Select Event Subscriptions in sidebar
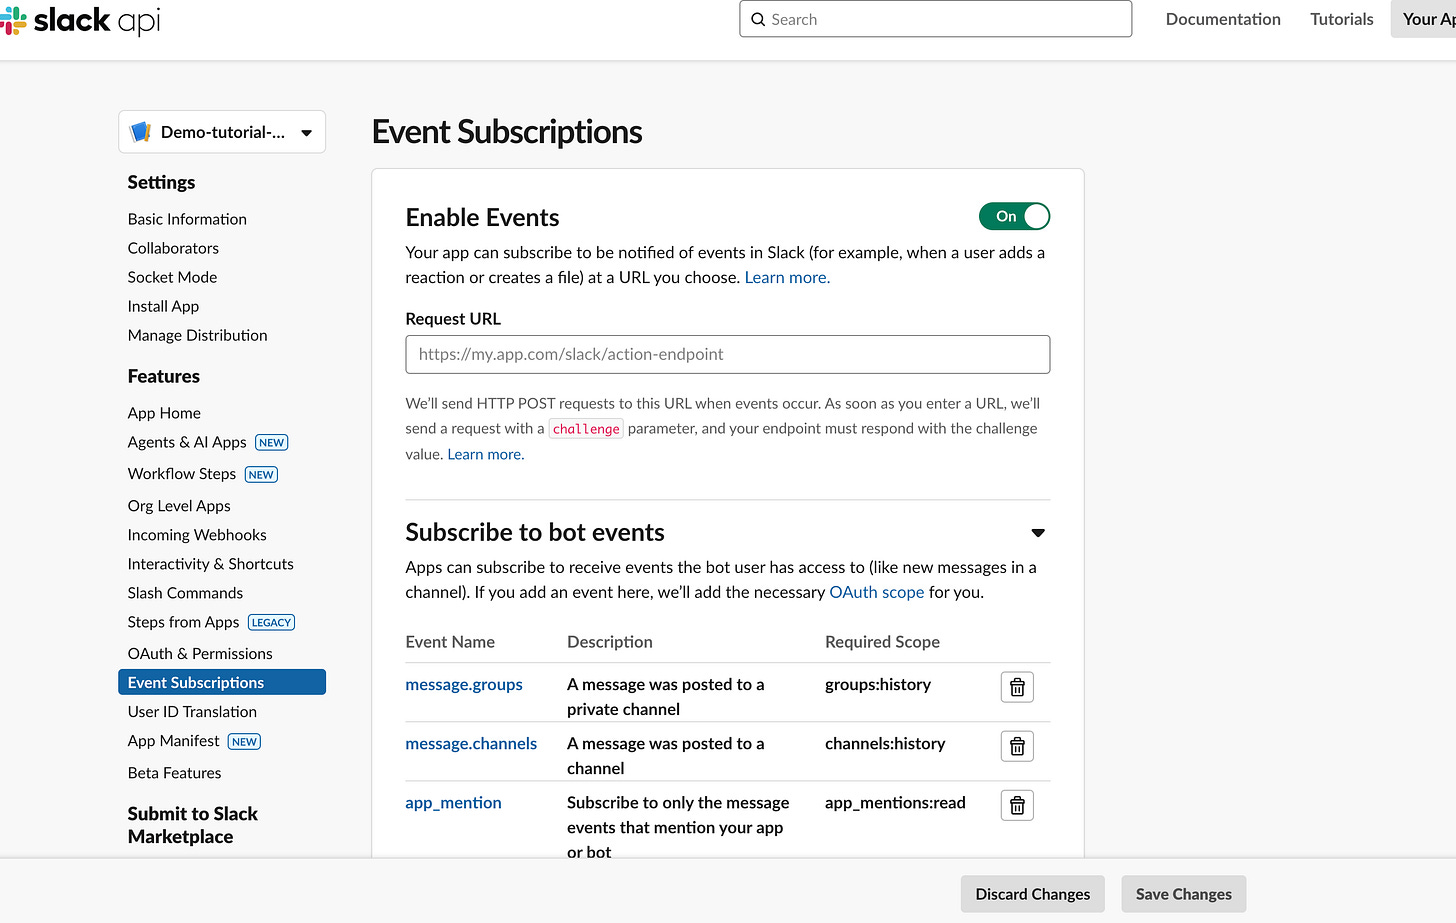 point(222,682)
